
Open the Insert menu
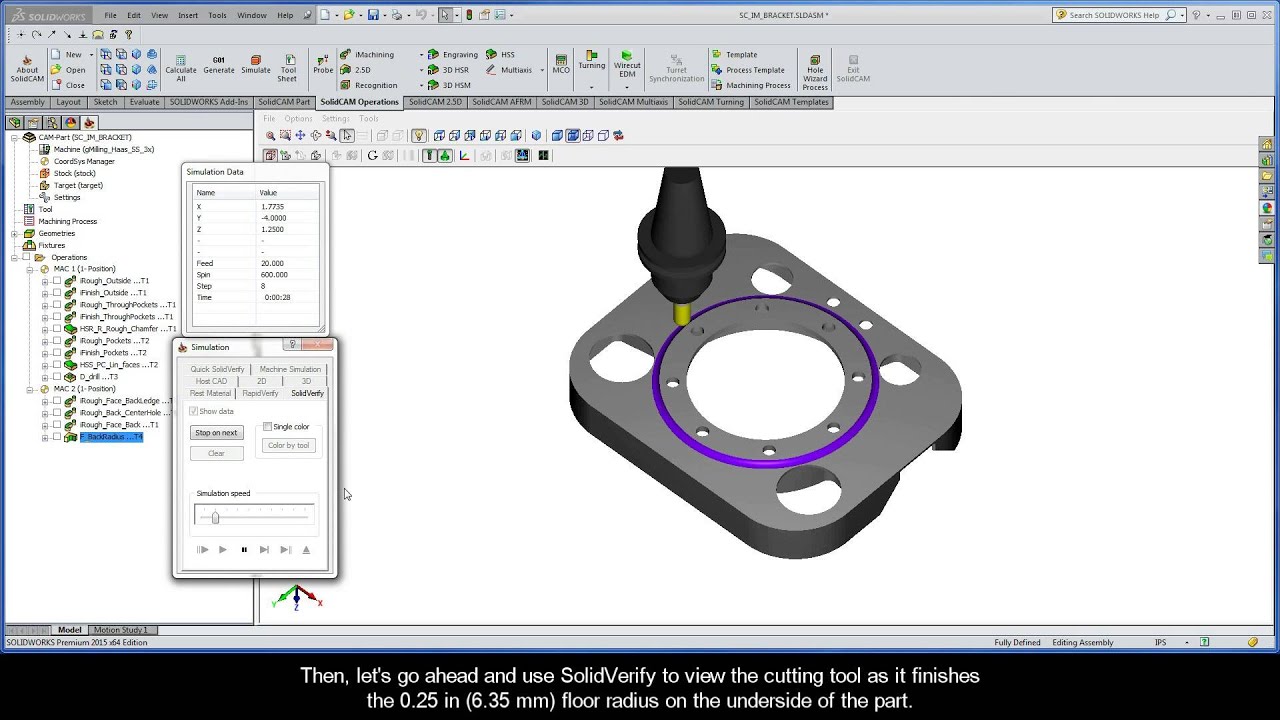coord(188,15)
